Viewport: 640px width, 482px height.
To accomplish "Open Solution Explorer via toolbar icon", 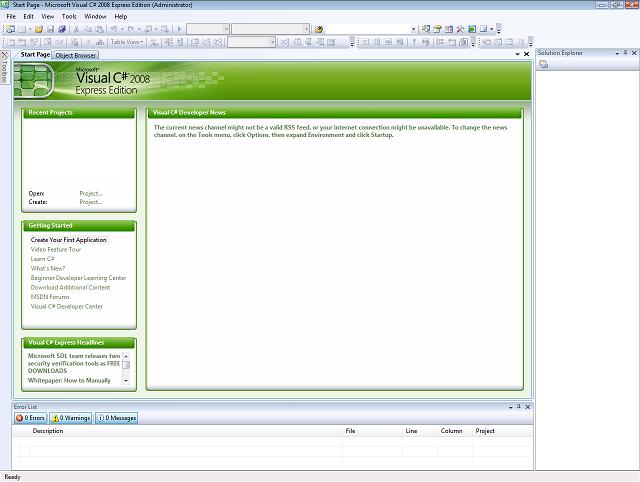I will click(426, 29).
